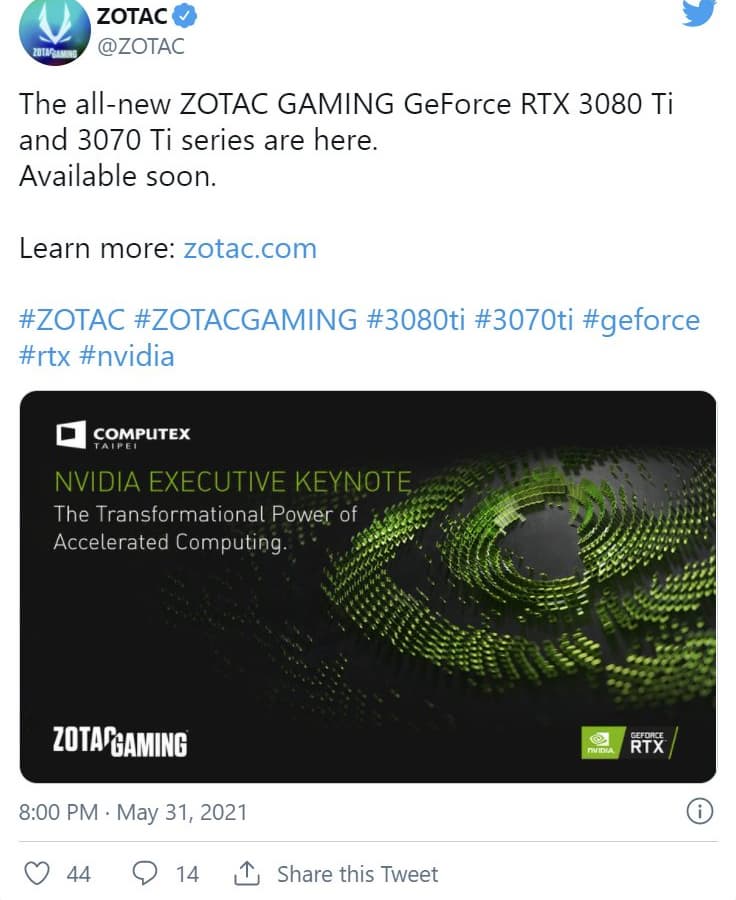Open the NVIDIA Executive Keynote image
Image resolution: width=736 pixels, height=900 pixels.
368,586
